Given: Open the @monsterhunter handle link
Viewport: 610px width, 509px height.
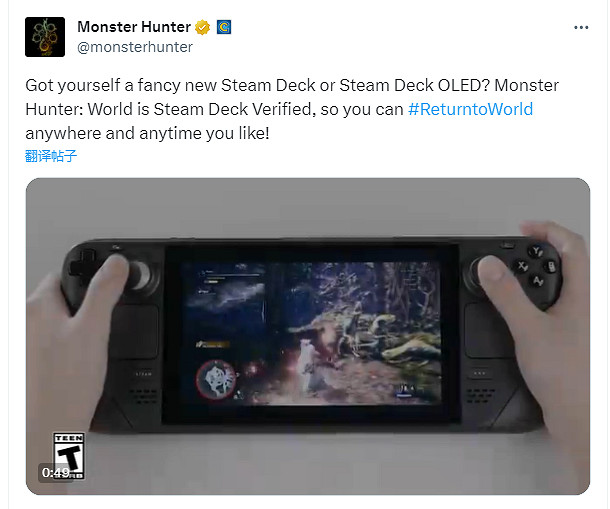Looking at the screenshot, I should [135, 47].
